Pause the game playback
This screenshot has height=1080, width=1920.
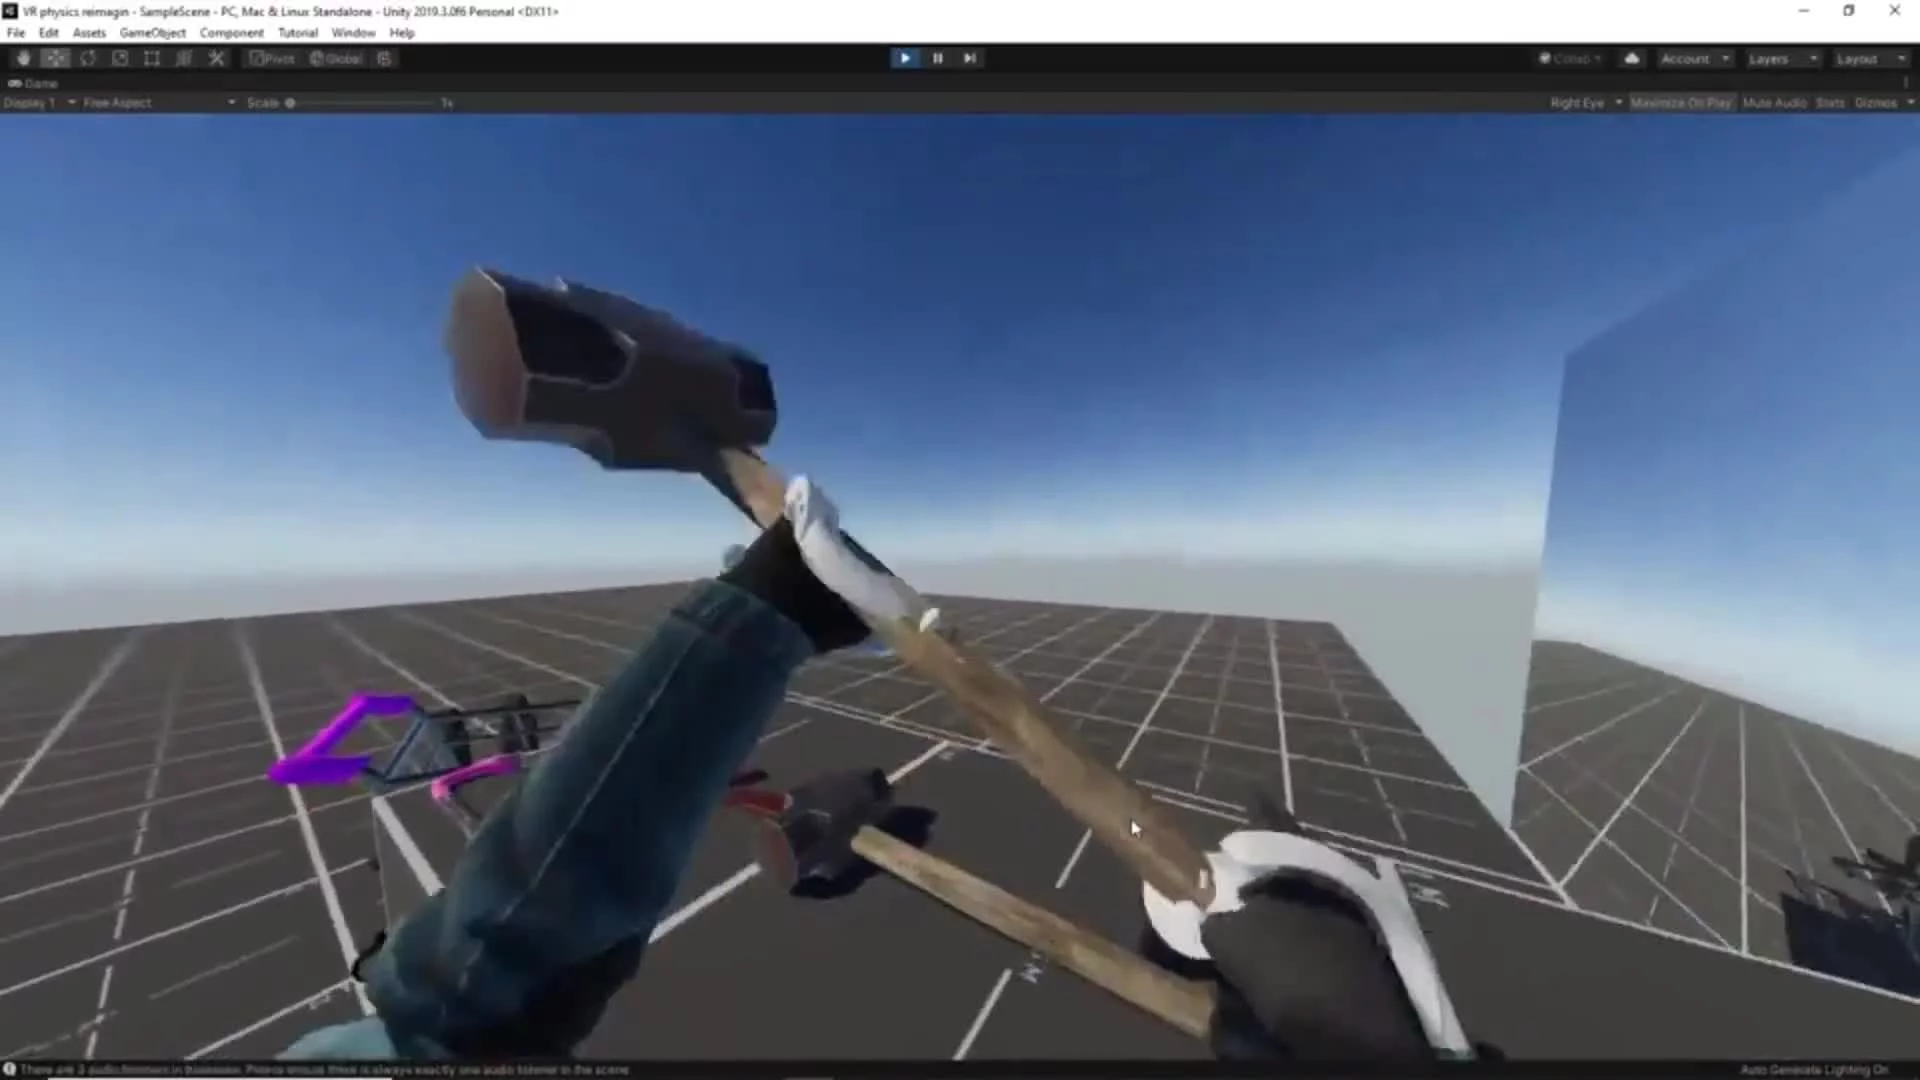tap(937, 58)
